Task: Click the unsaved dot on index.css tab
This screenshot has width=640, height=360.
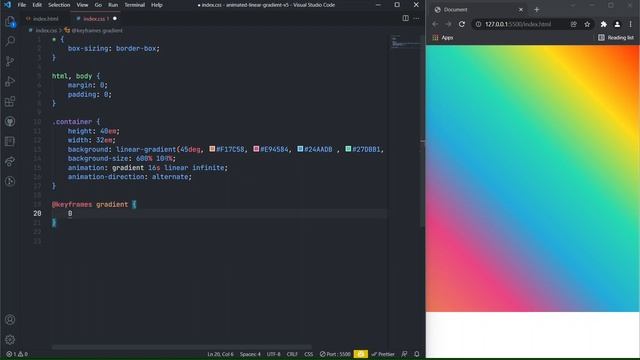Action: click(x=115, y=19)
